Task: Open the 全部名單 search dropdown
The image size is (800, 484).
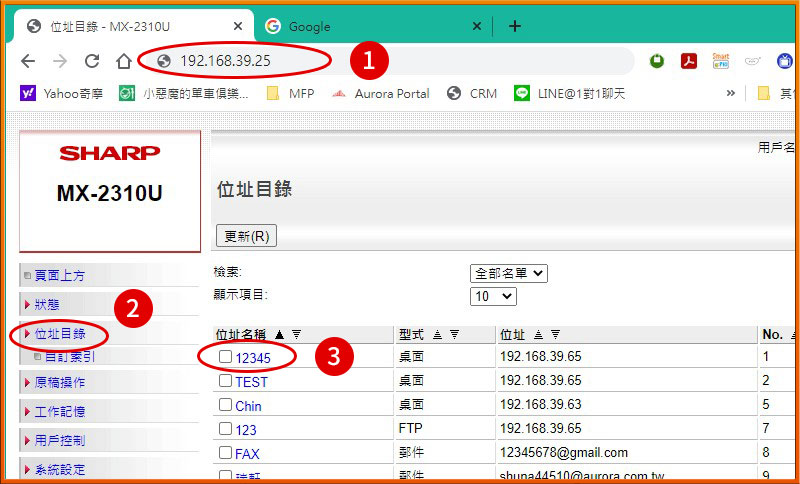Action: coord(508,273)
